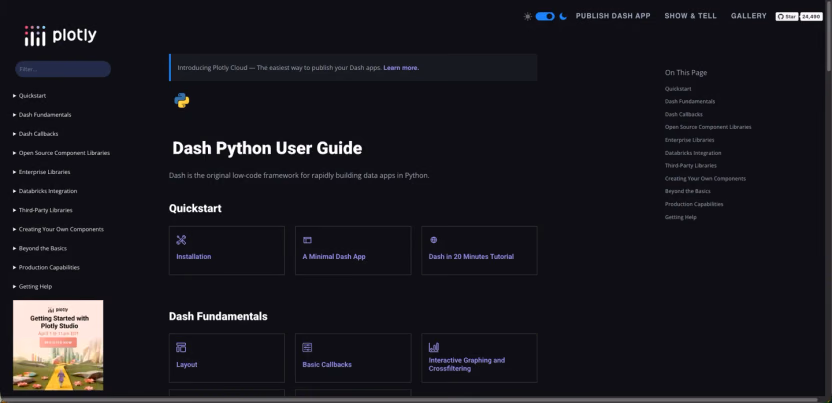Jump to Dash Callbacks in On This Page
The image size is (832, 403).
pyautogui.click(x=683, y=115)
